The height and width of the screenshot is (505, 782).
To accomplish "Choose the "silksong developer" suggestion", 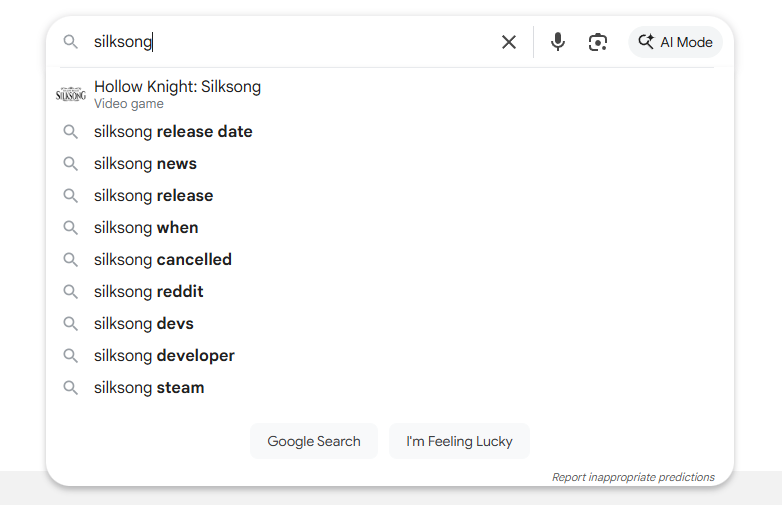I will (x=164, y=356).
